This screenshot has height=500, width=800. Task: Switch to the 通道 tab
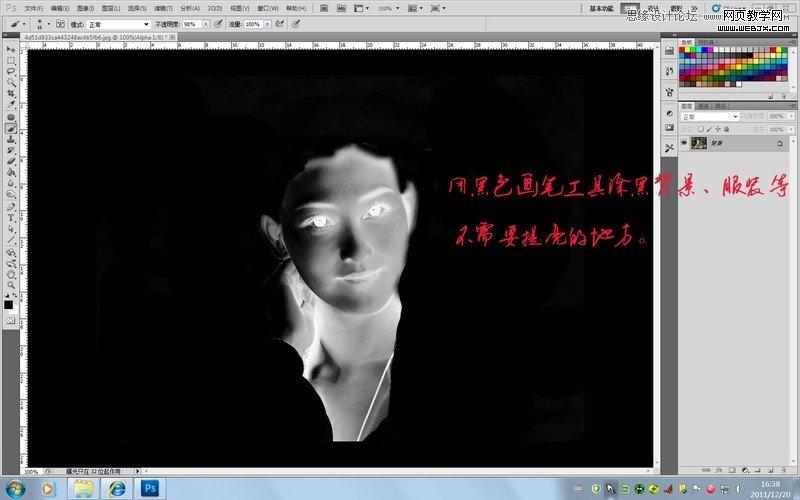703,106
